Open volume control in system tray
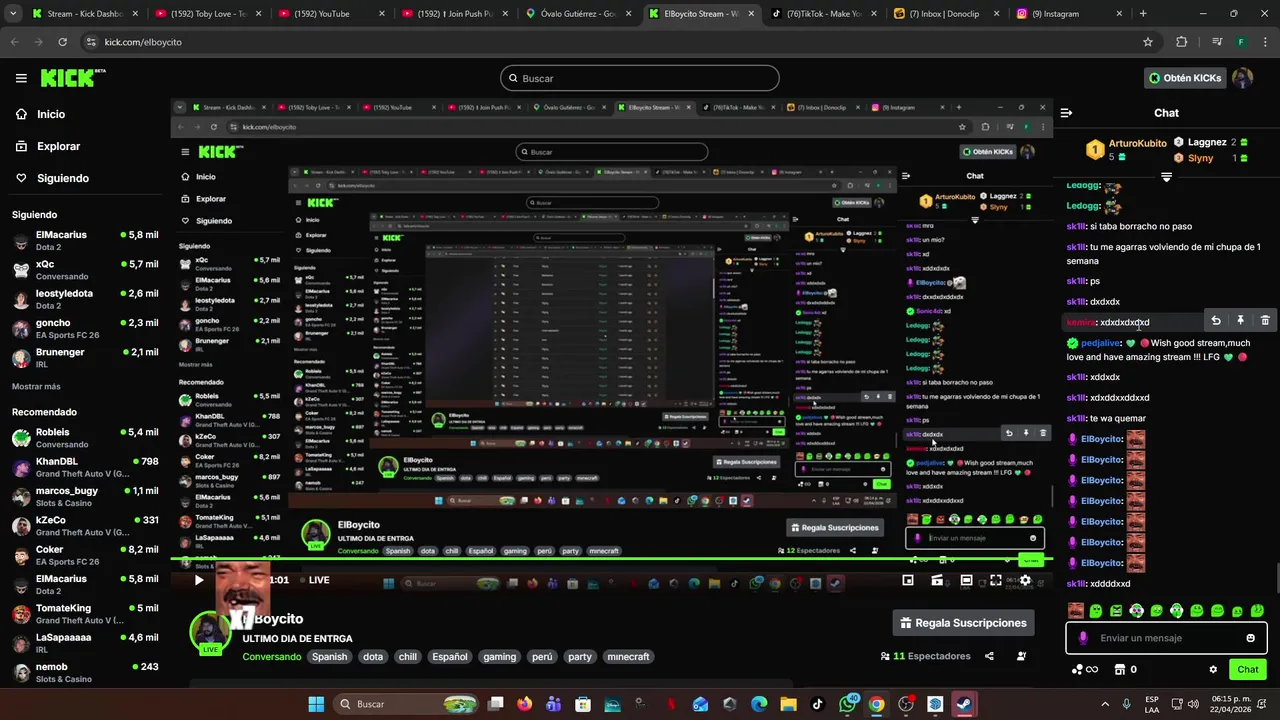This screenshot has width=1280, height=720. click(1192, 704)
